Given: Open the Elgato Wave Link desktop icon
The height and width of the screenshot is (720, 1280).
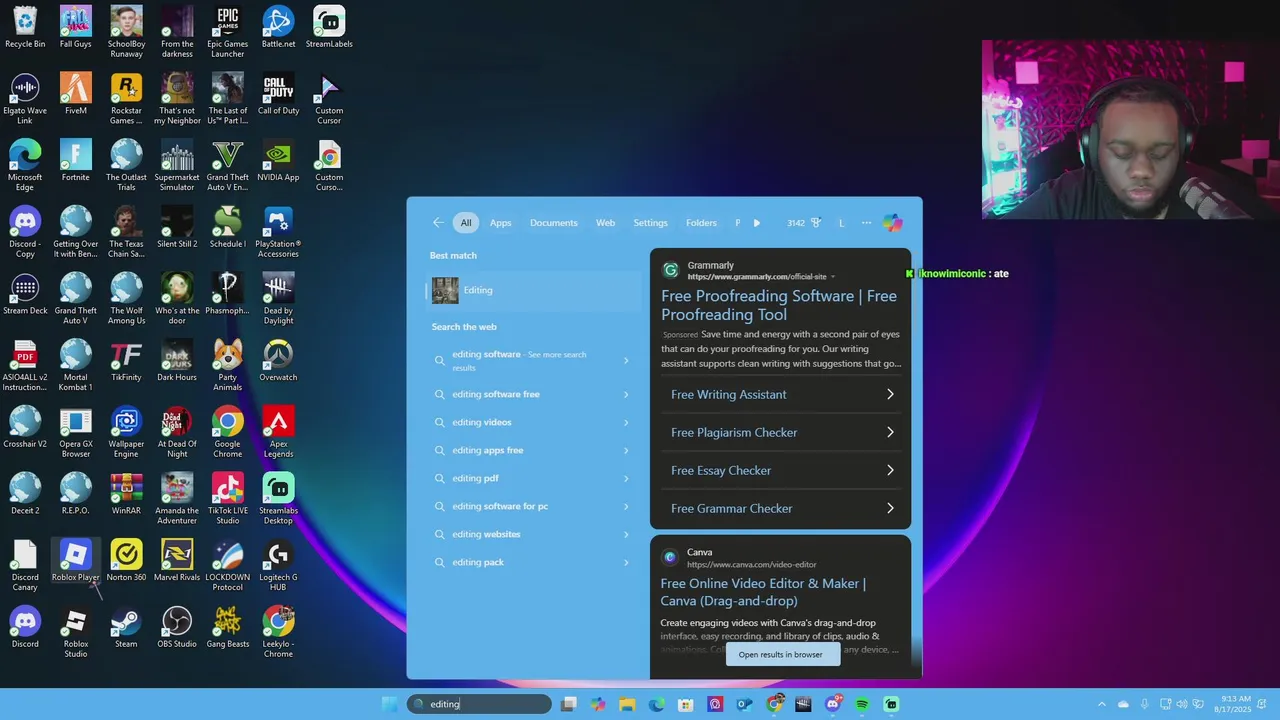Looking at the screenshot, I should (25, 98).
